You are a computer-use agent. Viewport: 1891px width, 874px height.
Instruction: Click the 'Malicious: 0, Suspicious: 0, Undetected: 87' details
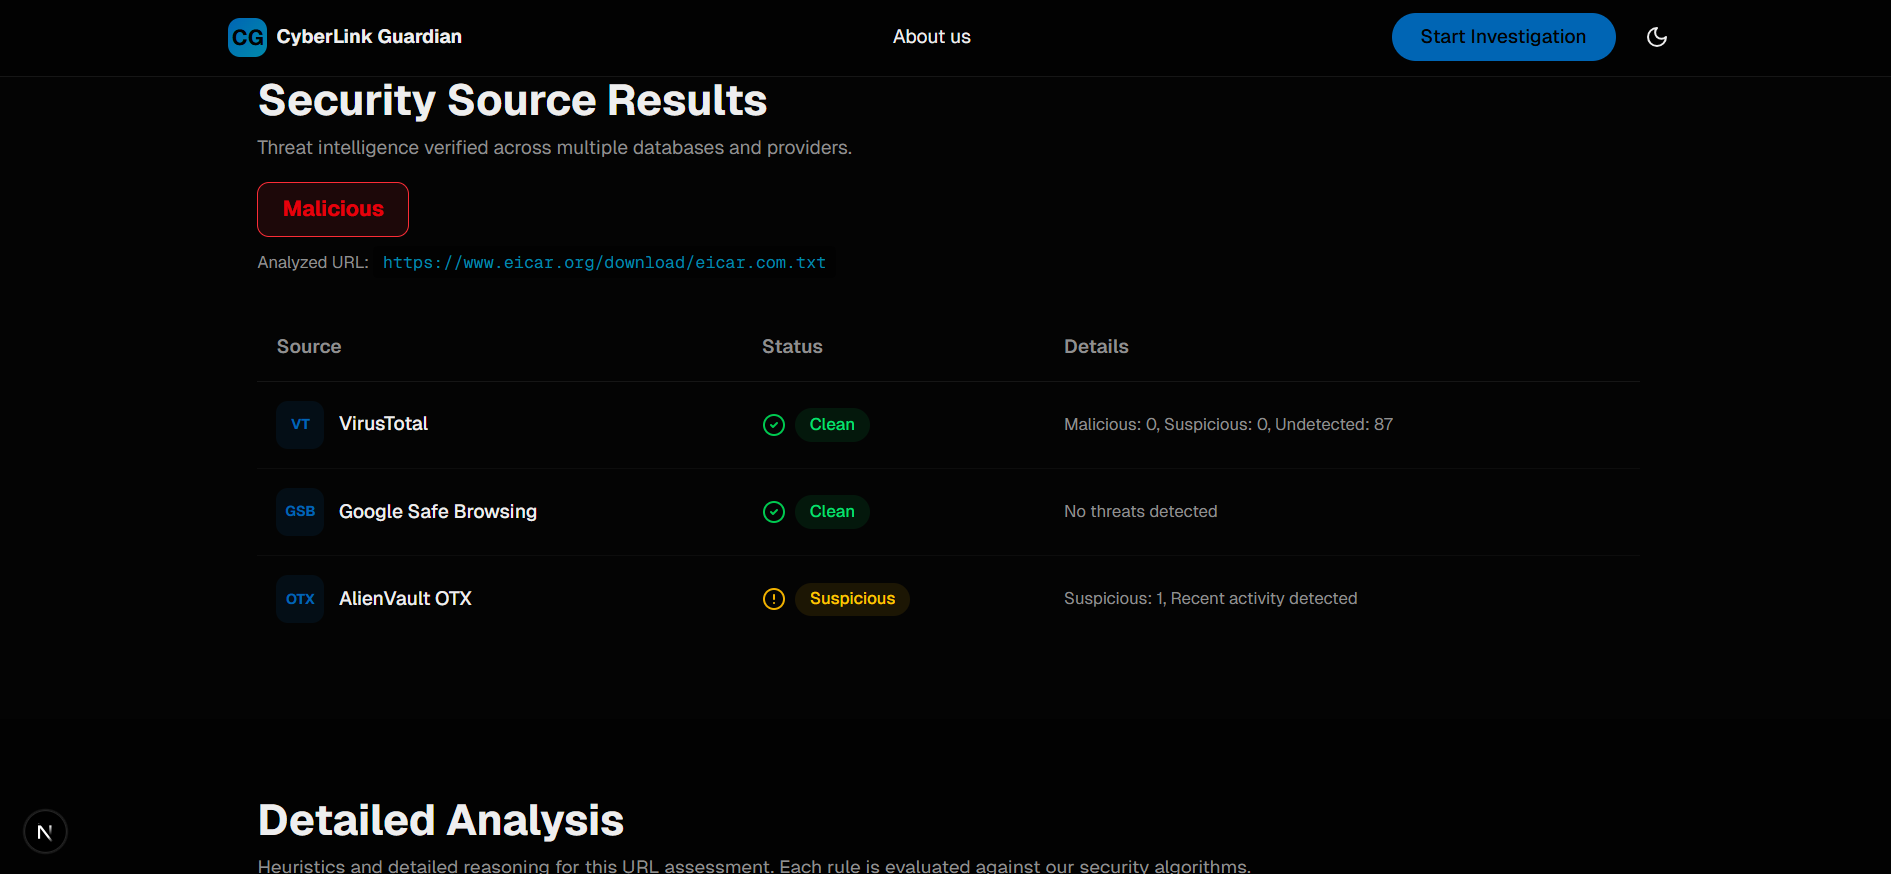[x=1228, y=425]
